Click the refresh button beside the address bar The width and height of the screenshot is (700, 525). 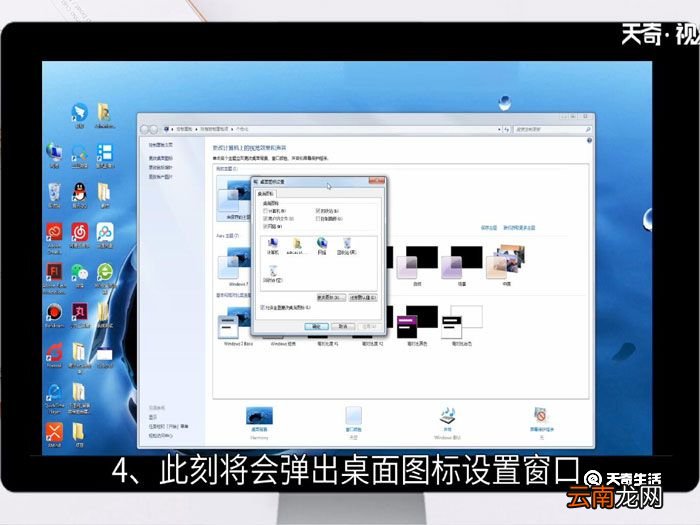tap(506, 129)
